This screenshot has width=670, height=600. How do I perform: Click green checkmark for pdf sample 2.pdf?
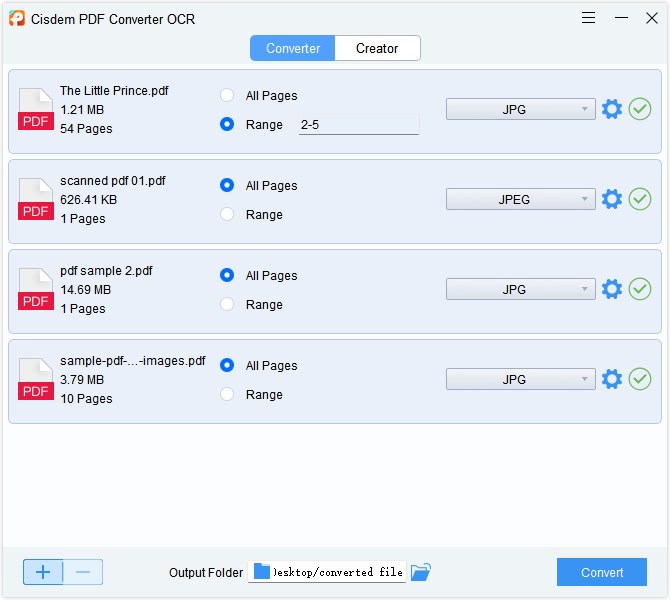coord(640,289)
